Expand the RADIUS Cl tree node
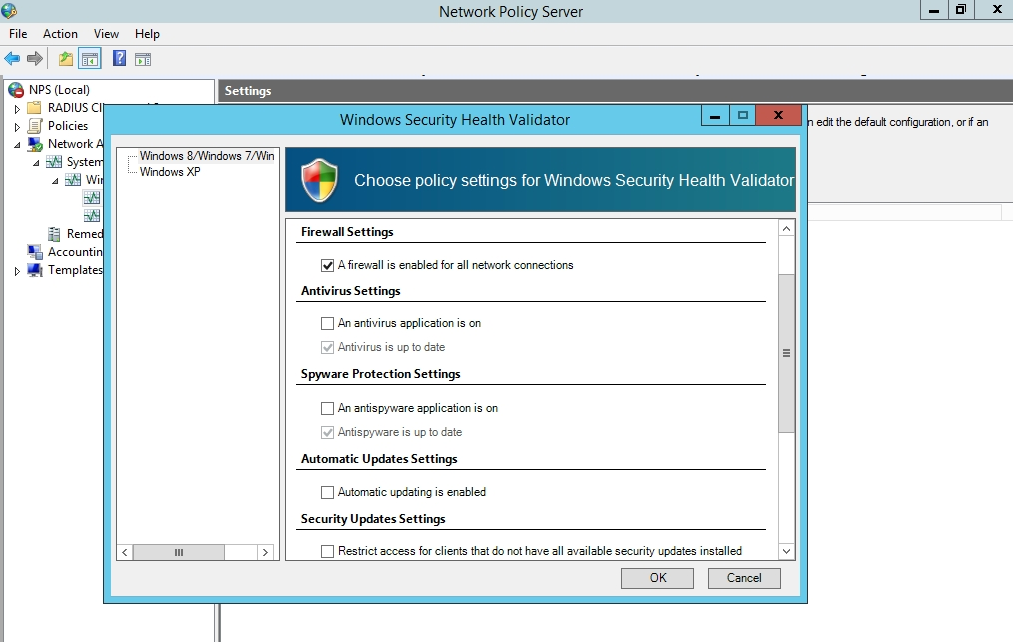The image size is (1013, 642). click(x=17, y=109)
